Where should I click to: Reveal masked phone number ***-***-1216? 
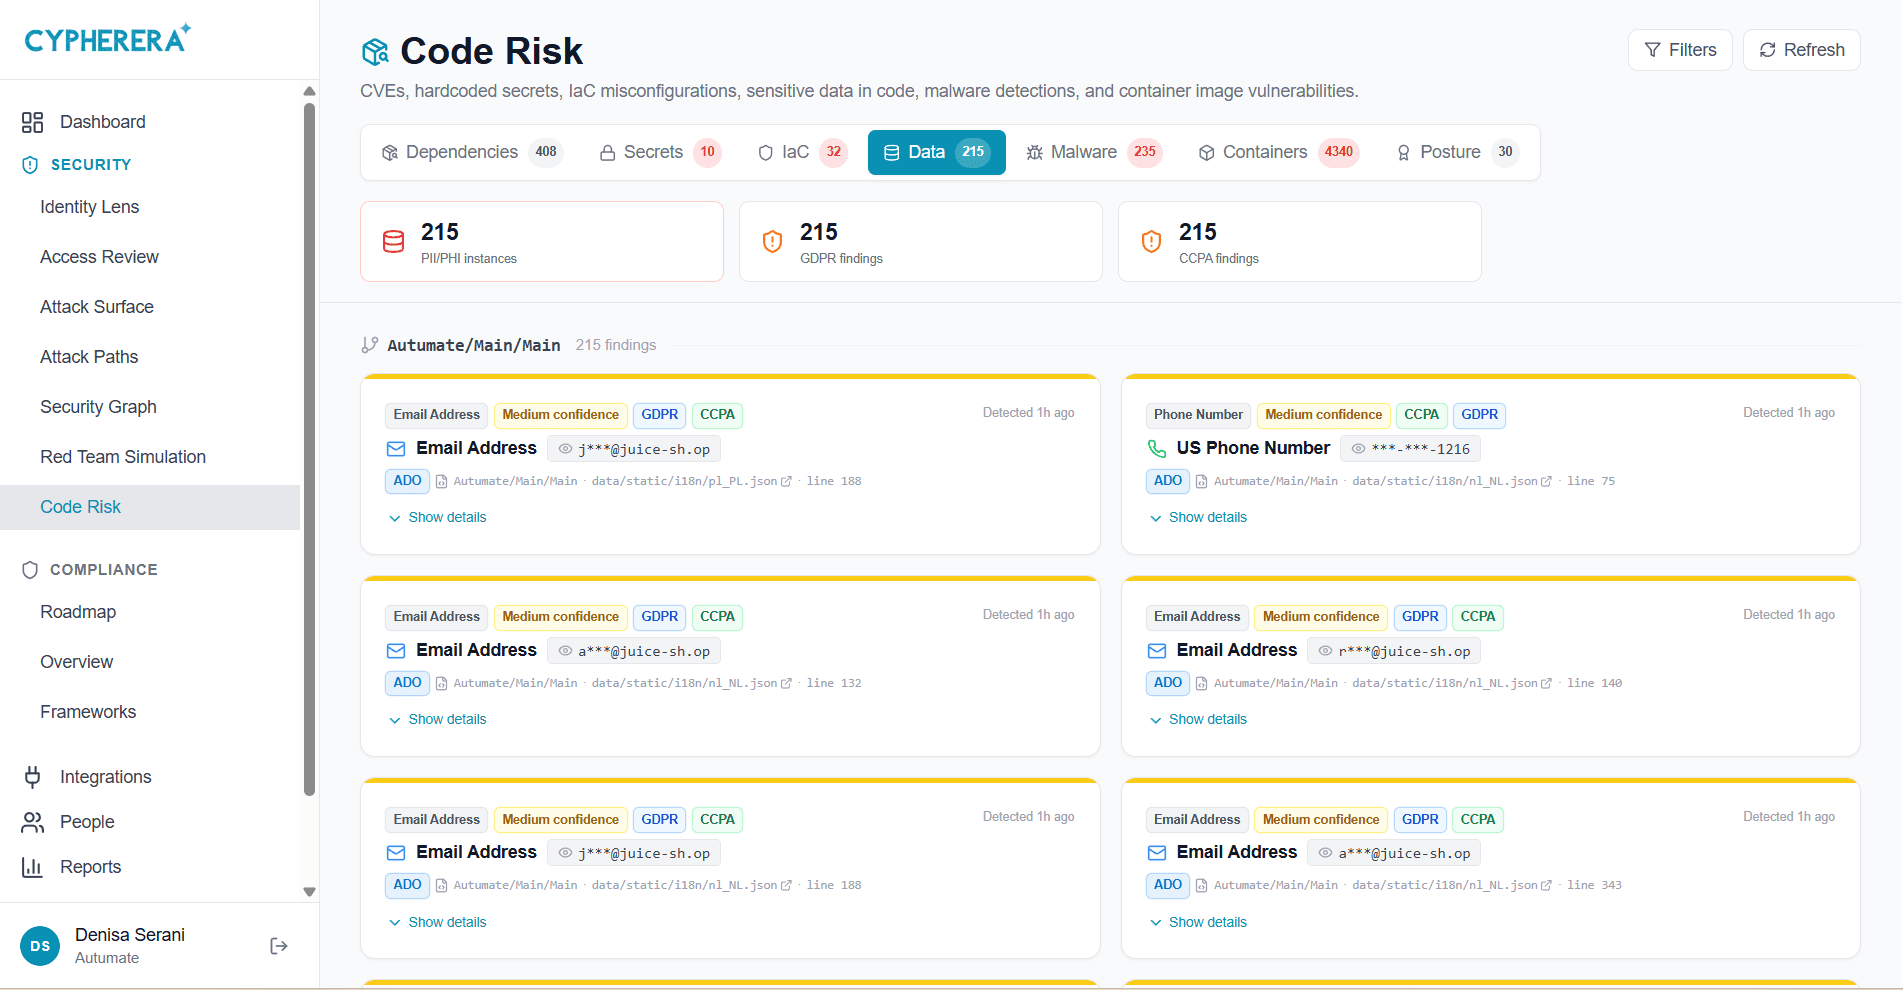coord(1358,449)
